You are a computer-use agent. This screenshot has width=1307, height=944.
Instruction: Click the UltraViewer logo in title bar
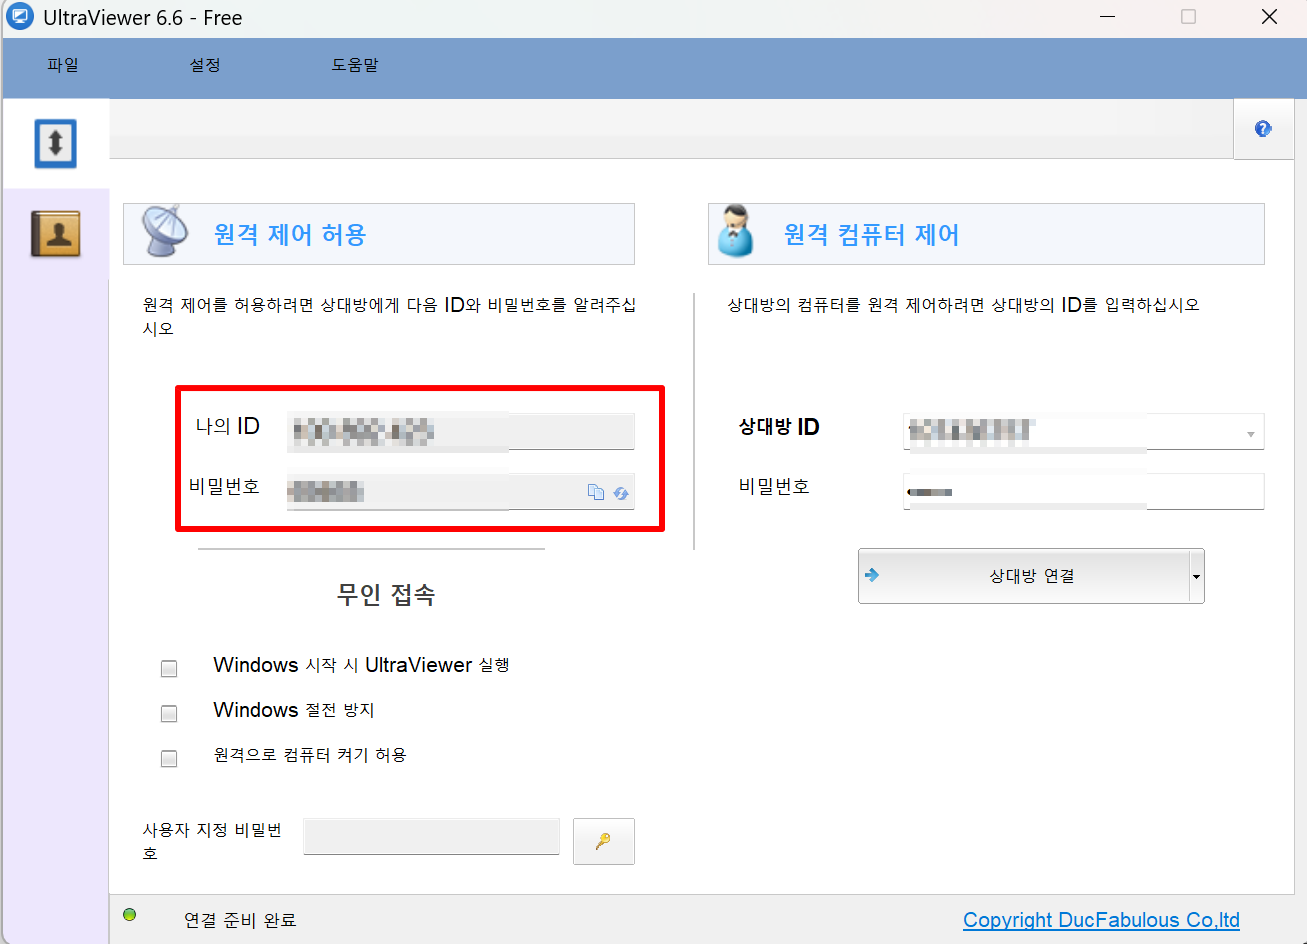pyautogui.click(x=20, y=16)
